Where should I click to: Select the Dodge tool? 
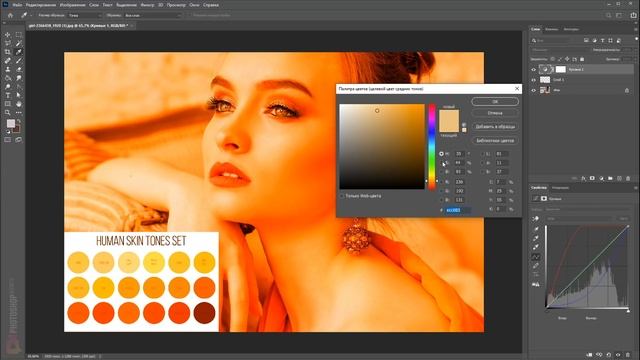tap(8, 87)
